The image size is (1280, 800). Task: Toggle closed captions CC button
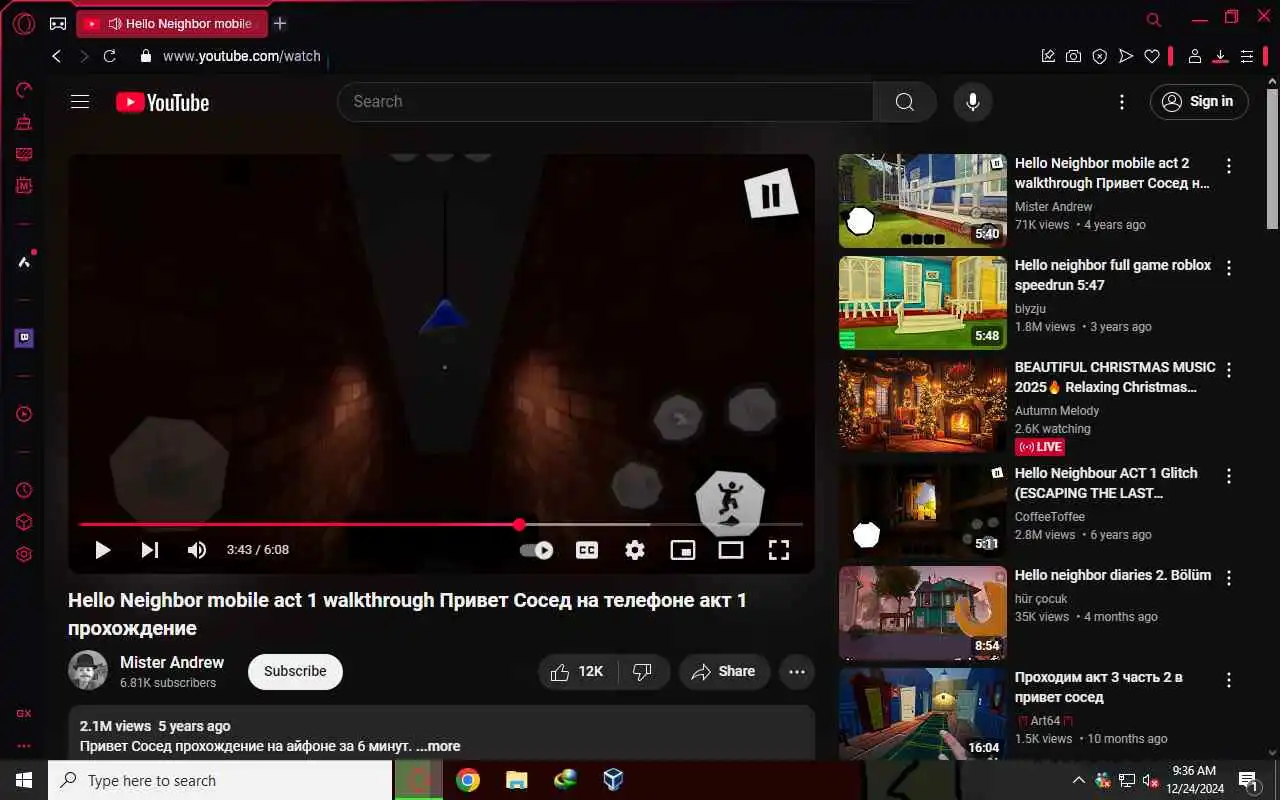coord(587,550)
